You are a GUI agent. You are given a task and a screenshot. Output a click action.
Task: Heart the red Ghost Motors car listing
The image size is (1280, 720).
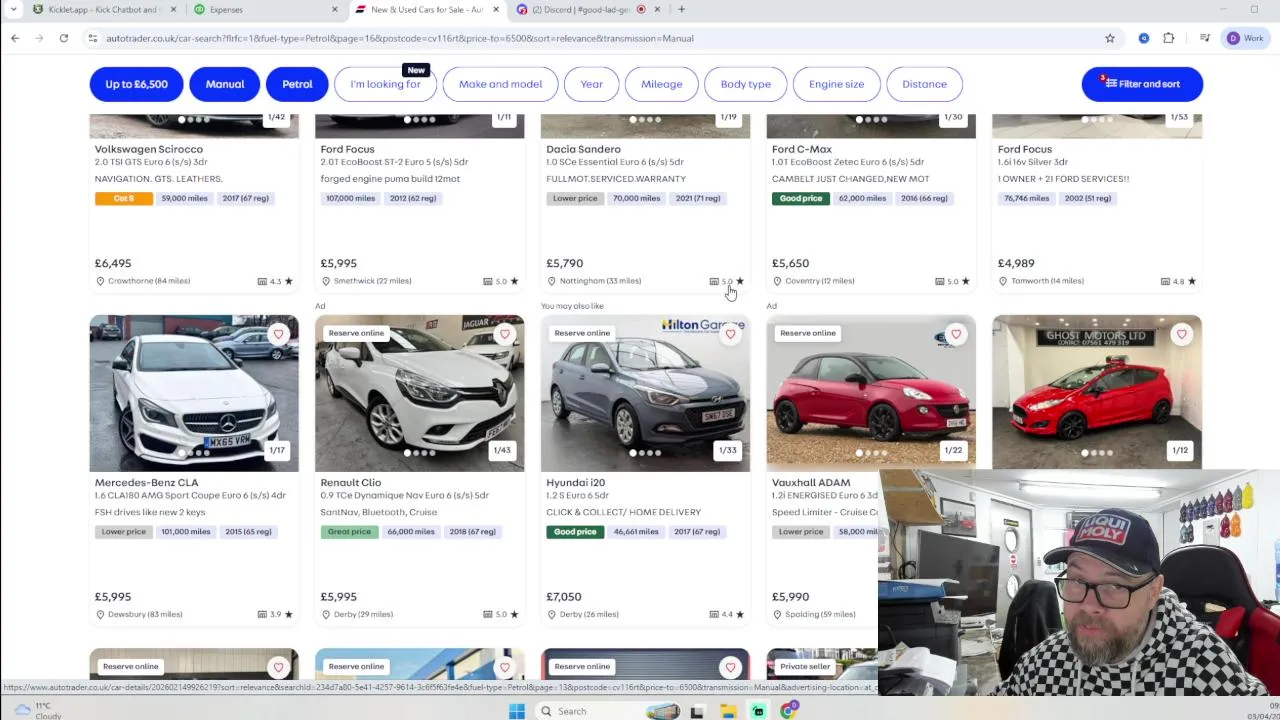(x=1182, y=334)
